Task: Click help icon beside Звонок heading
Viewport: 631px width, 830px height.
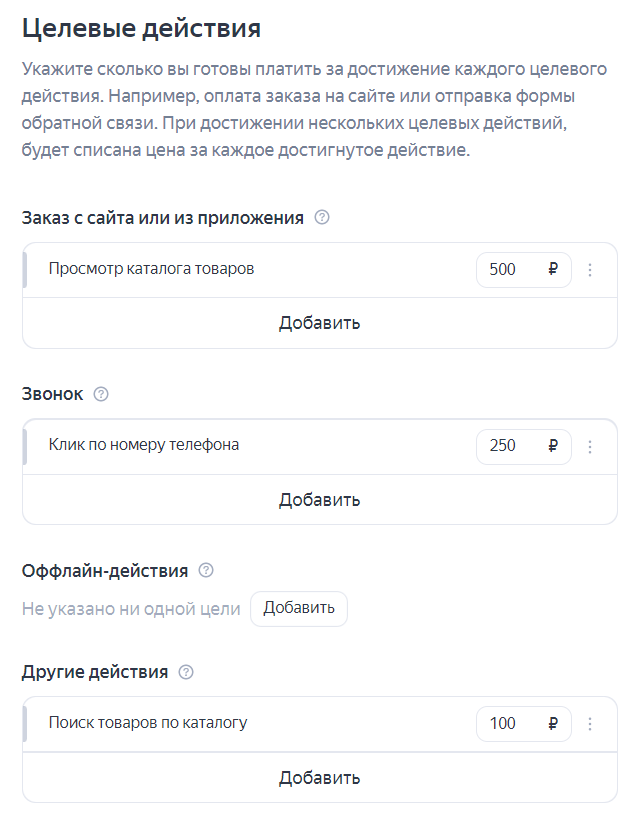Action: coord(100,394)
